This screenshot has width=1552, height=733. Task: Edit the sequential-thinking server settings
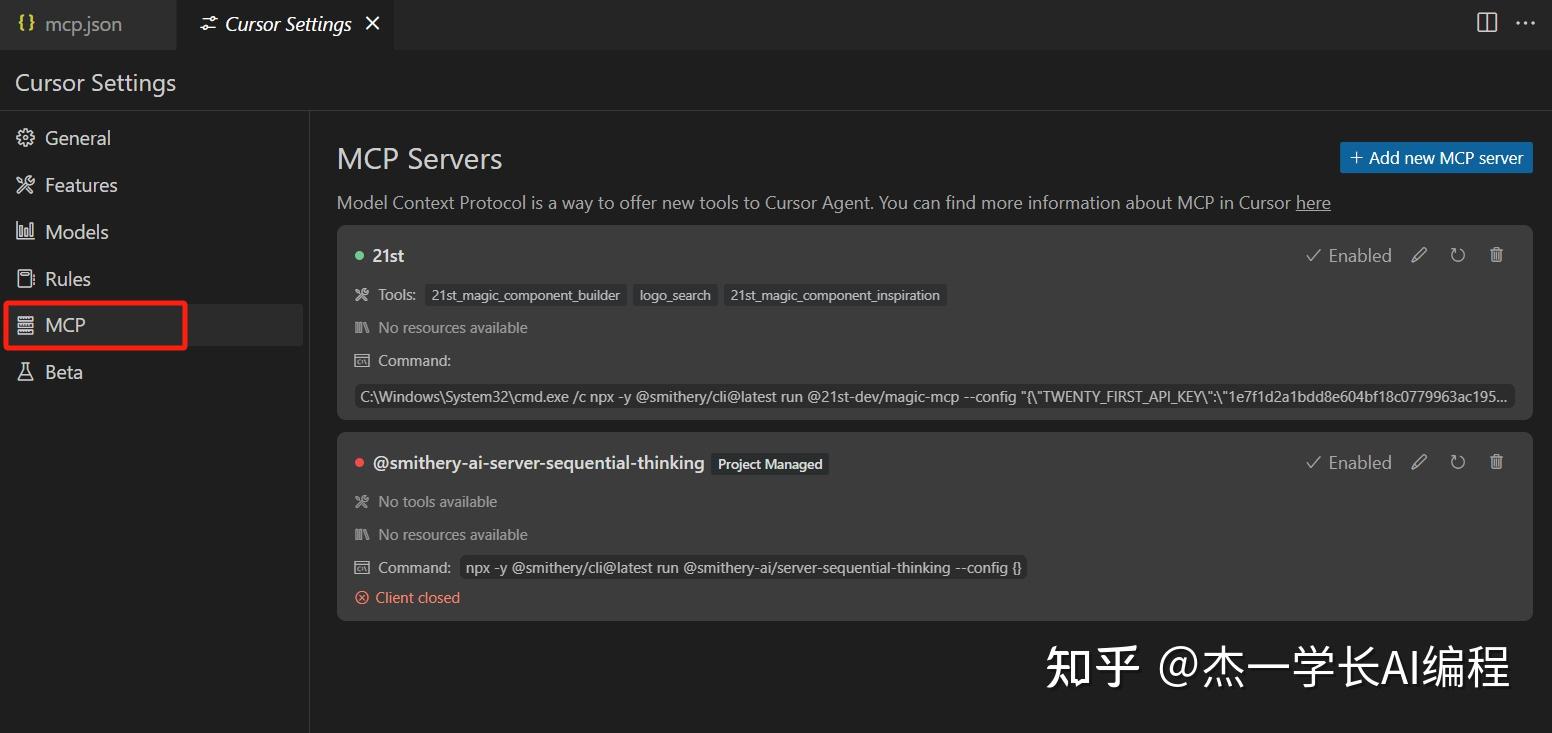point(1419,462)
